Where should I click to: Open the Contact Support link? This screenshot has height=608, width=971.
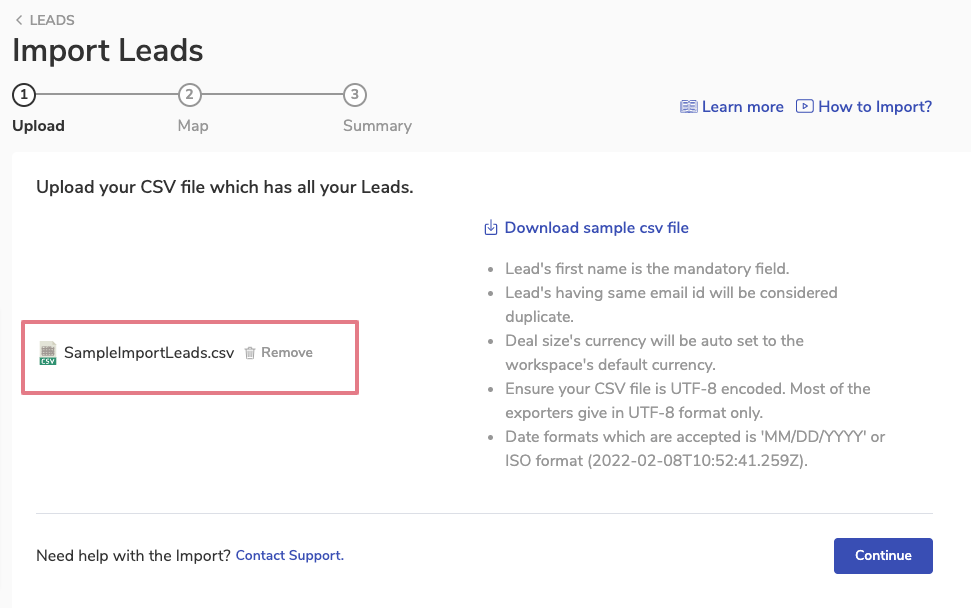(289, 555)
